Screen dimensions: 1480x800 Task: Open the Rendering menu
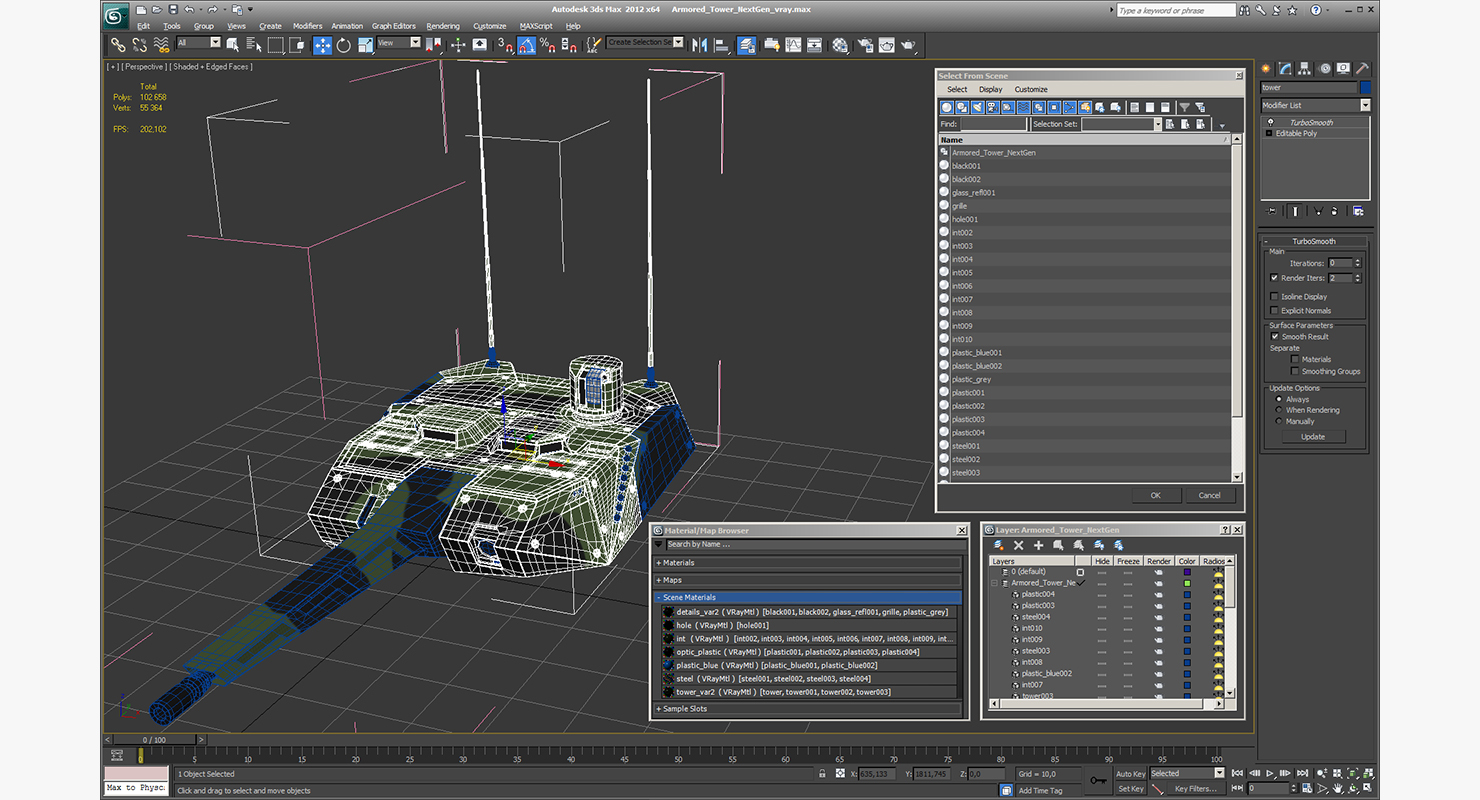[x=443, y=26]
